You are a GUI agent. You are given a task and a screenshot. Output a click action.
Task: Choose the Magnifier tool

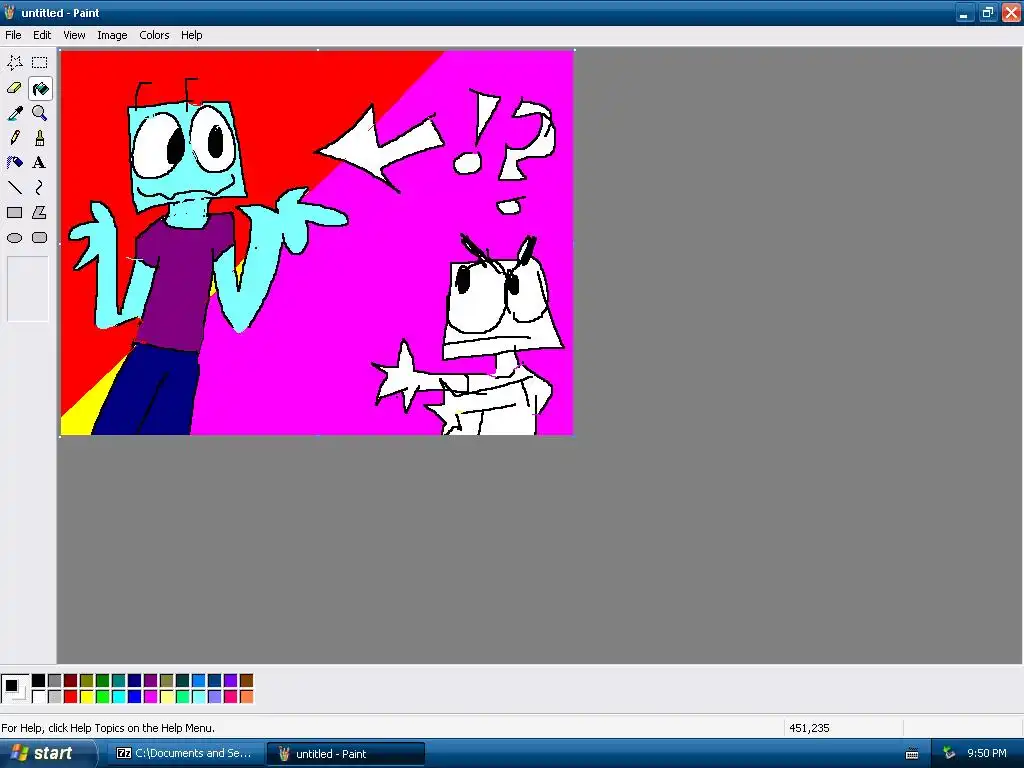tap(40, 113)
